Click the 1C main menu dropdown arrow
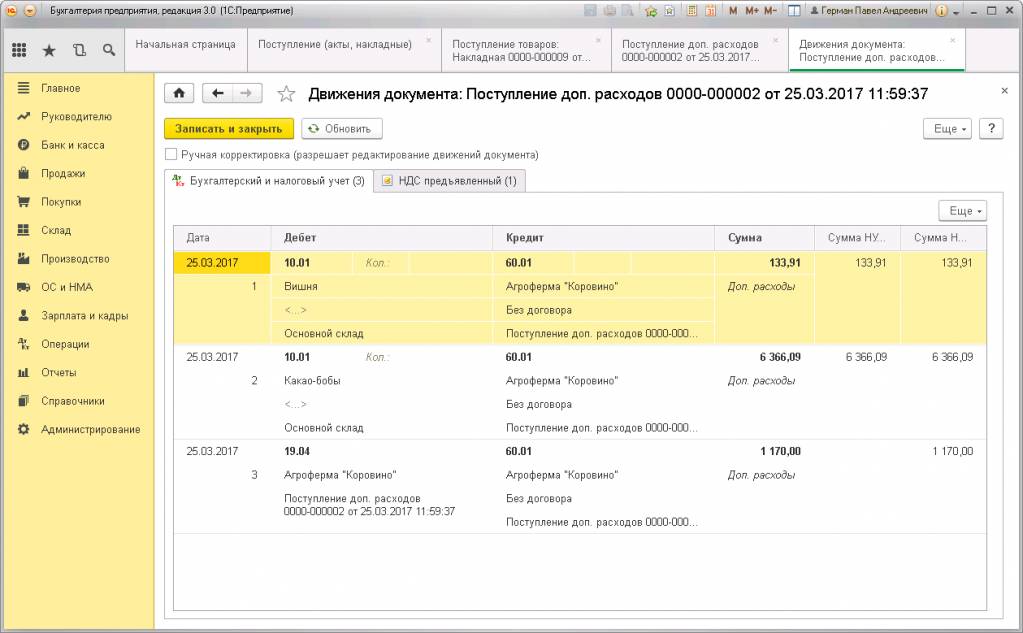The image size is (1023, 633). point(30,10)
